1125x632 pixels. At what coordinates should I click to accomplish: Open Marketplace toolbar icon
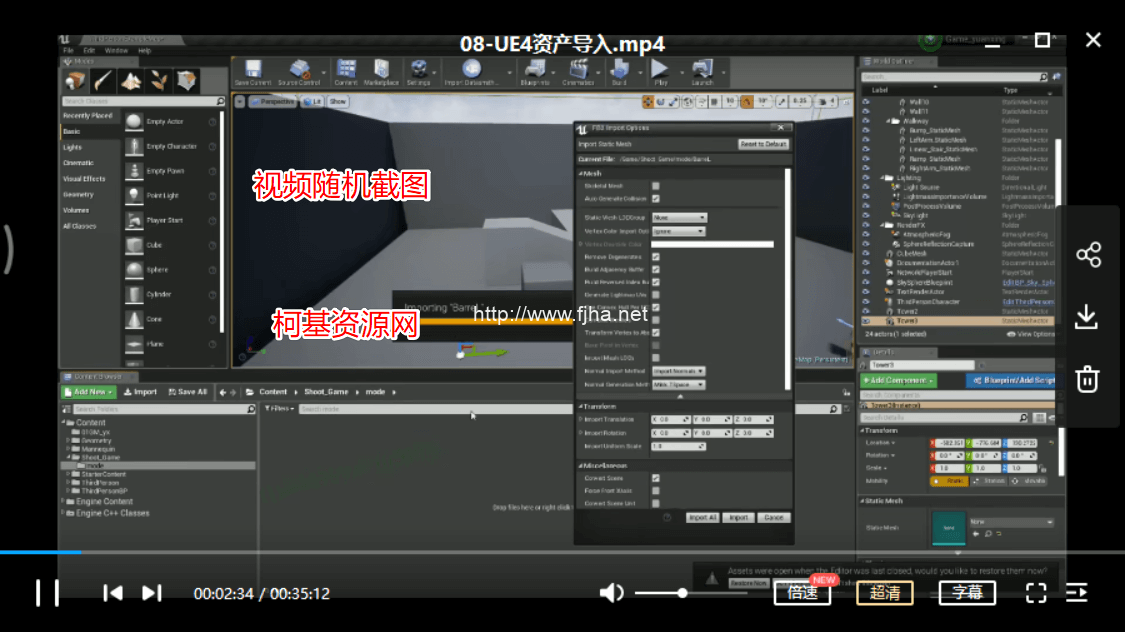(x=381, y=72)
